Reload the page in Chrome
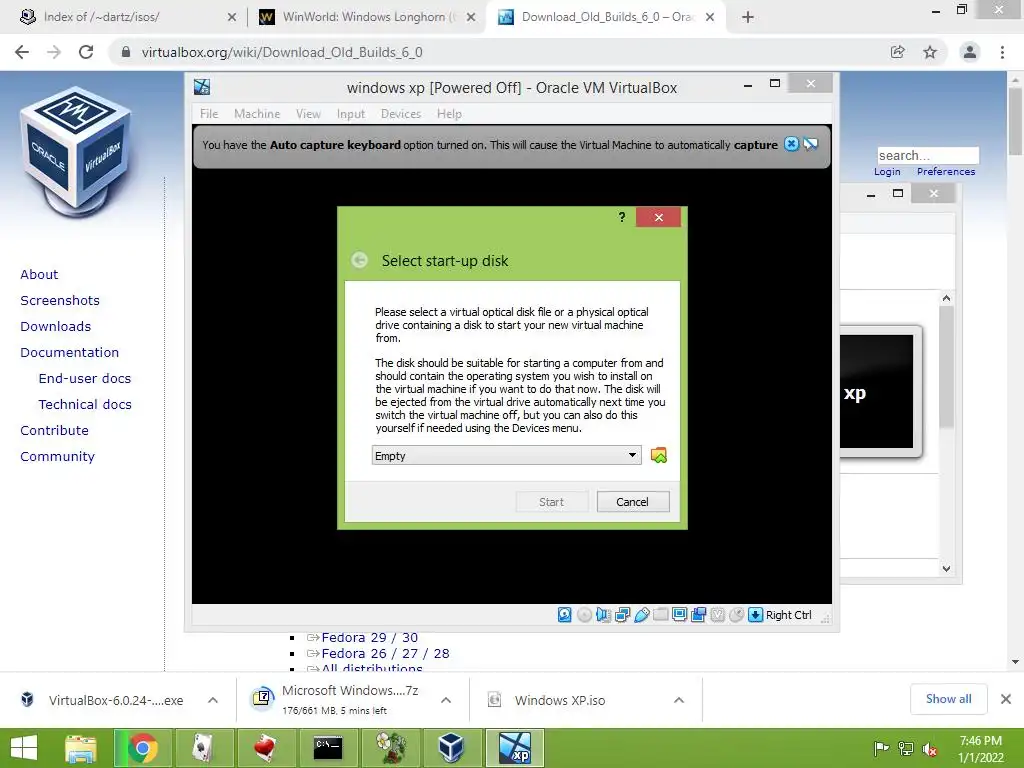 pyautogui.click(x=86, y=52)
